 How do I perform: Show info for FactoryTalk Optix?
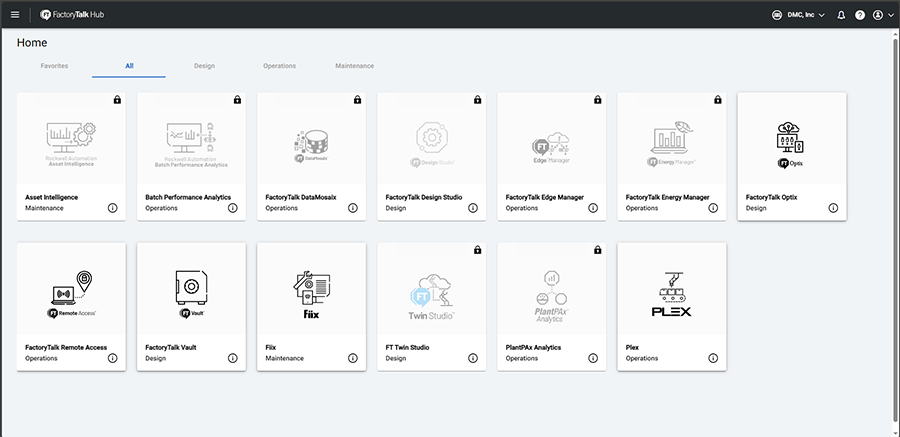(833, 208)
